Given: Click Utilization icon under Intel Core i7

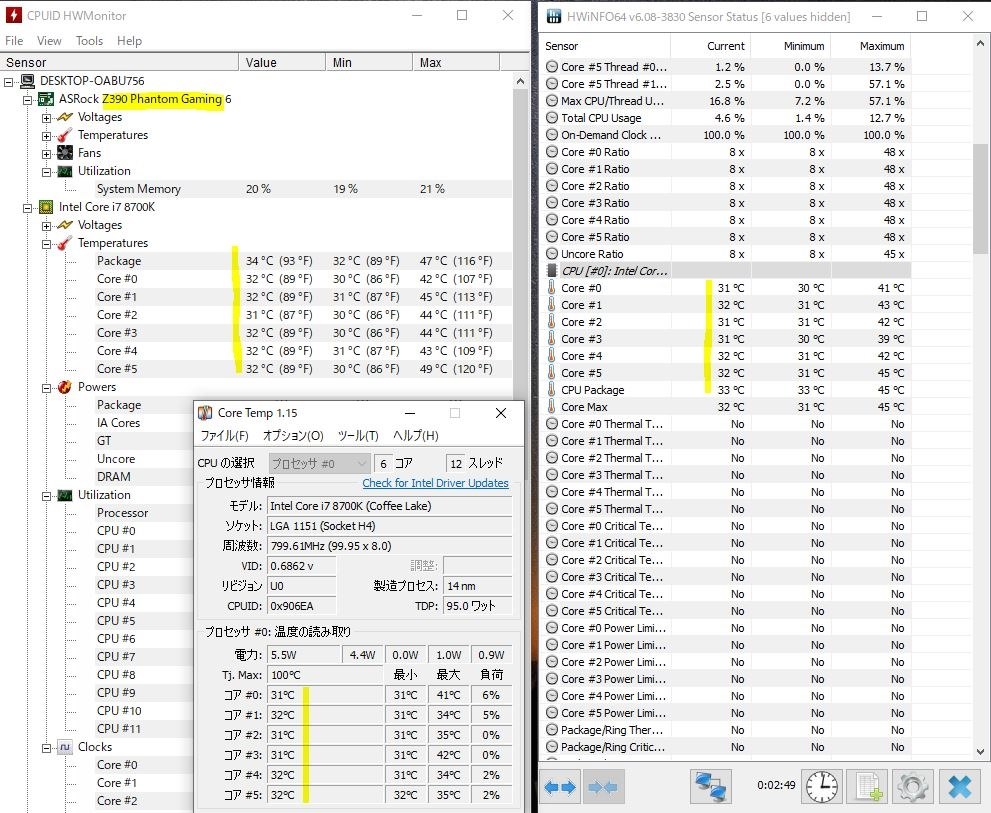Looking at the screenshot, I should coord(64,495).
